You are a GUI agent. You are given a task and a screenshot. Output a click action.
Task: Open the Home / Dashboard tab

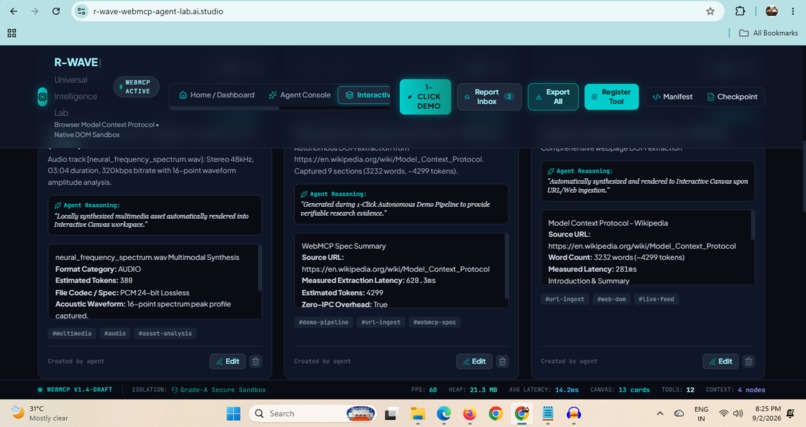[216, 95]
